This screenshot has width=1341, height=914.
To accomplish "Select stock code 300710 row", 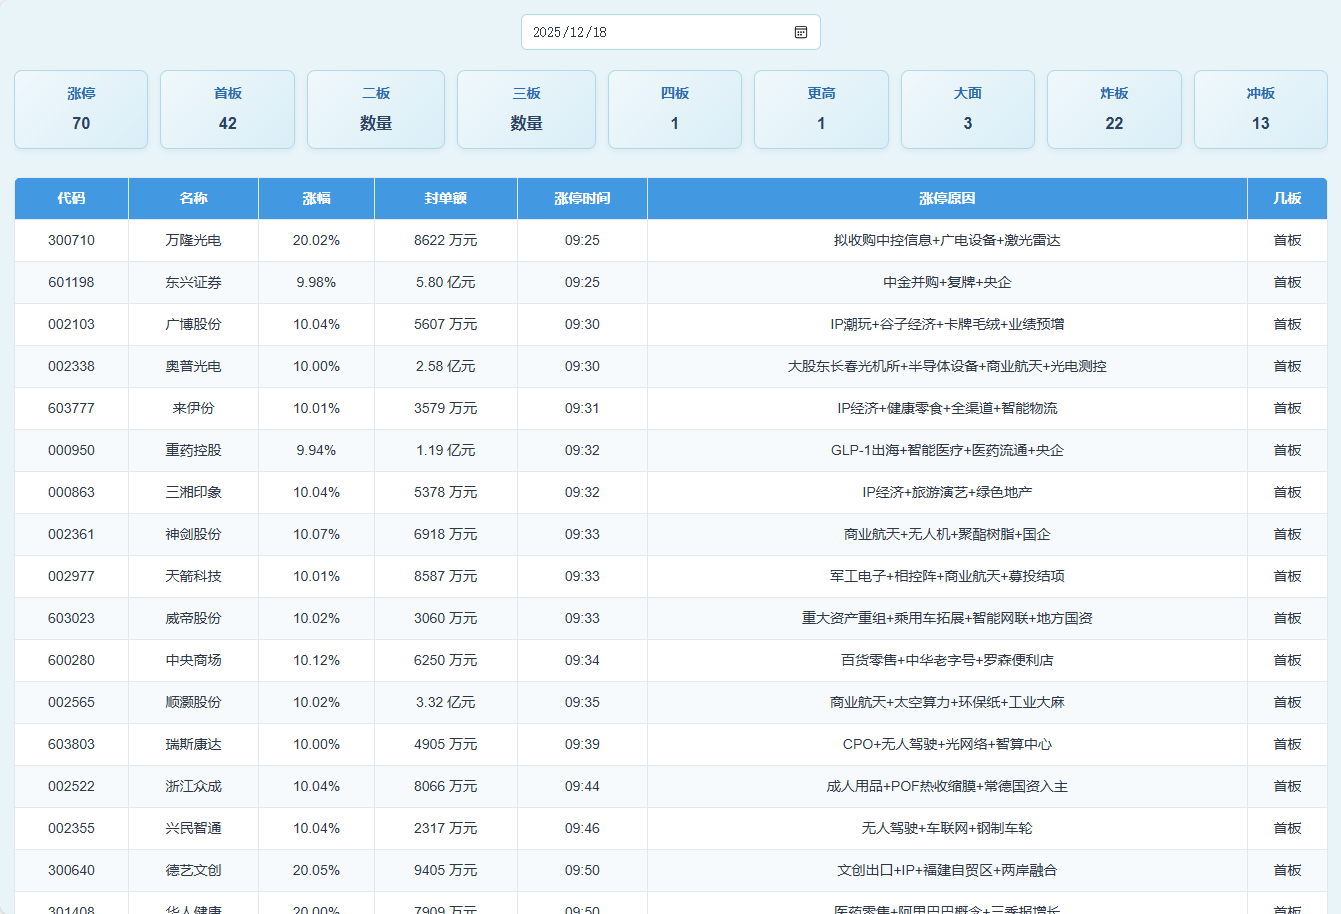I will click(x=71, y=240).
